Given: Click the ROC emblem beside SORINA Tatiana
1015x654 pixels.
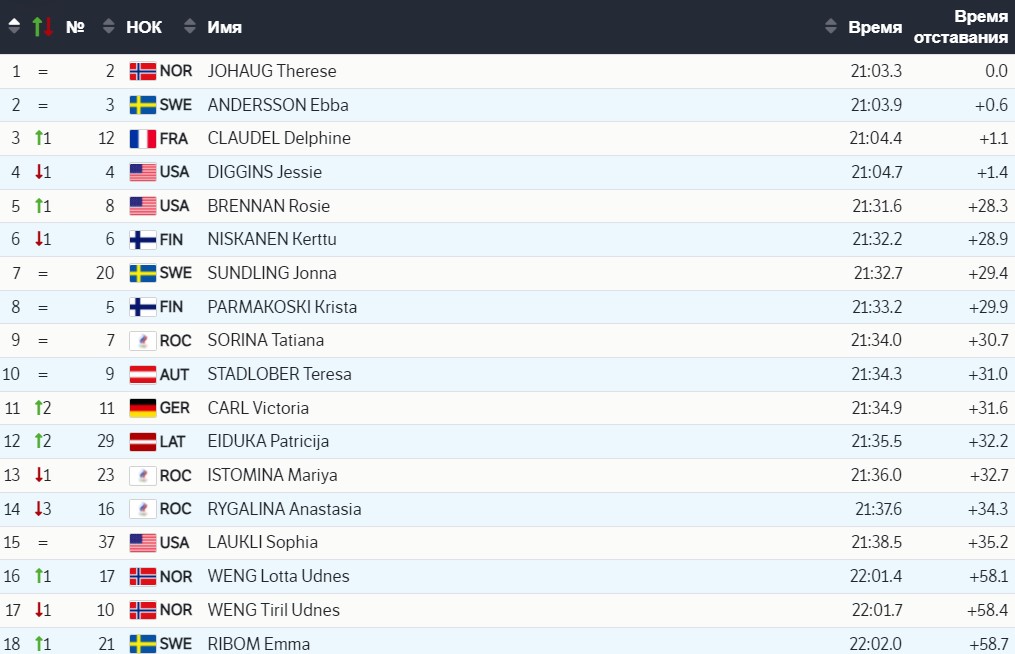Looking at the screenshot, I should 143,341.
